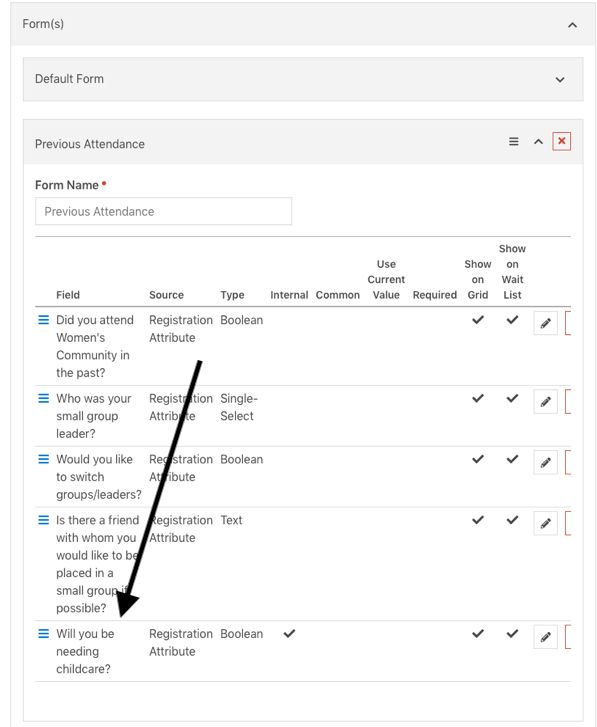
Task: Click Show on Grid check for small group leader row
Action: [x=478, y=398]
